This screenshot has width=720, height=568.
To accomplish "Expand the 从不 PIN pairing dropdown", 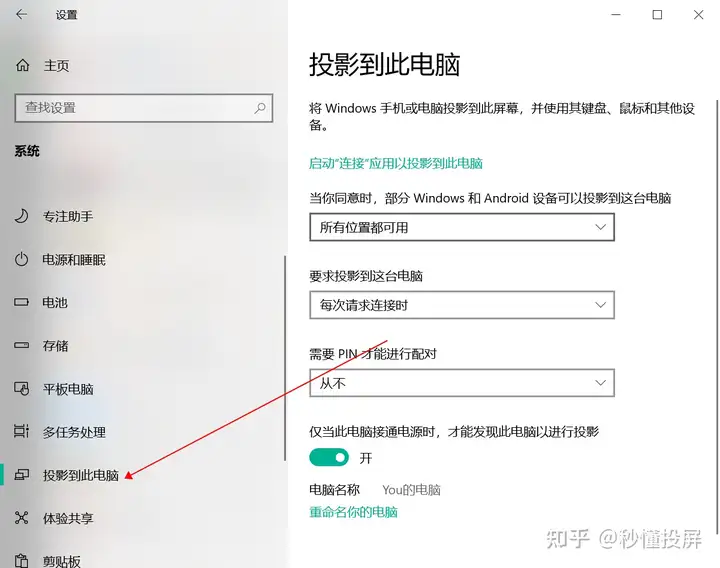I will coord(462,383).
